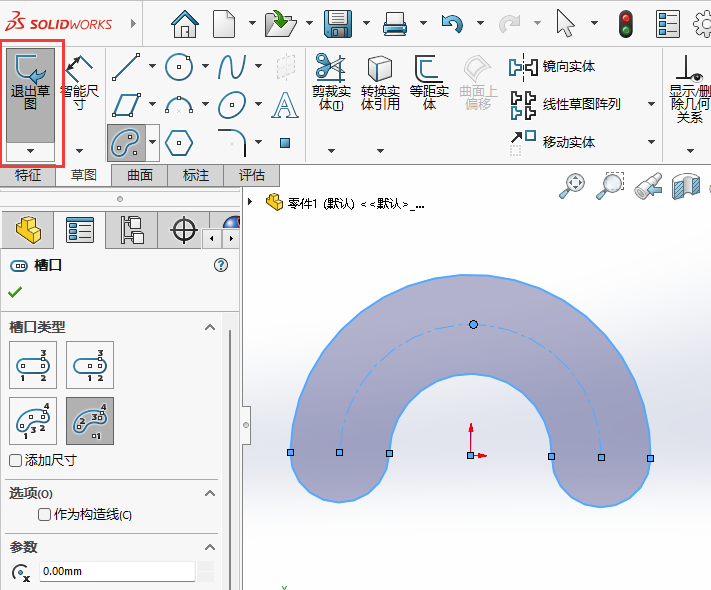711x590 pixels.
Task: Expand the 零件1 feature tree node
Action: click(x=250, y=201)
